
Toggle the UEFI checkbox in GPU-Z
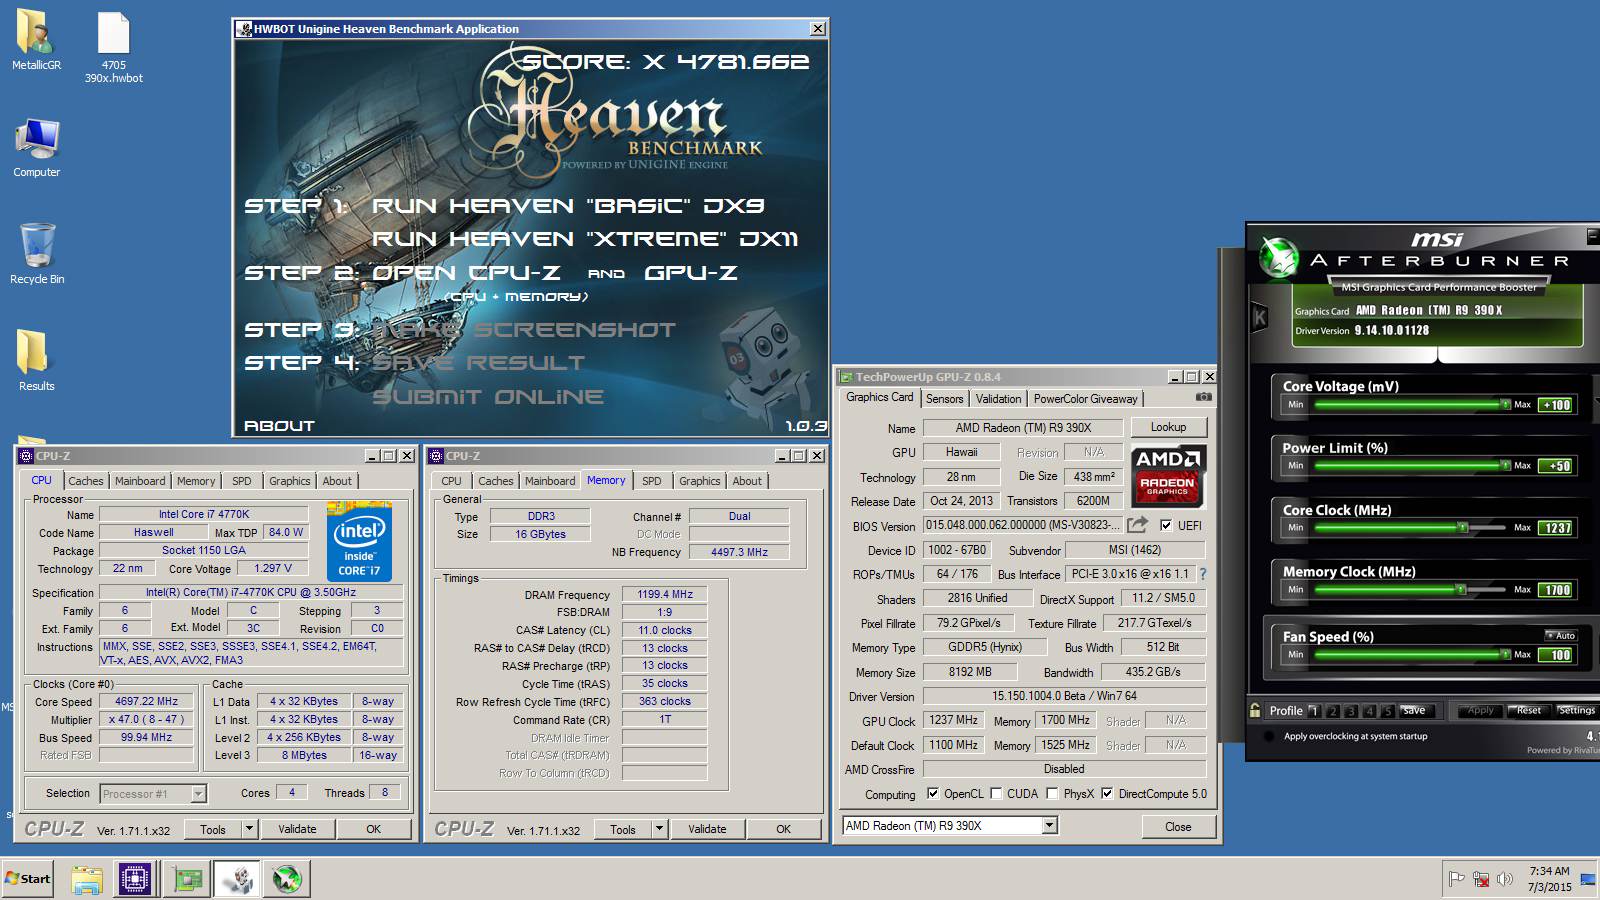pyautogui.click(x=1166, y=525)
